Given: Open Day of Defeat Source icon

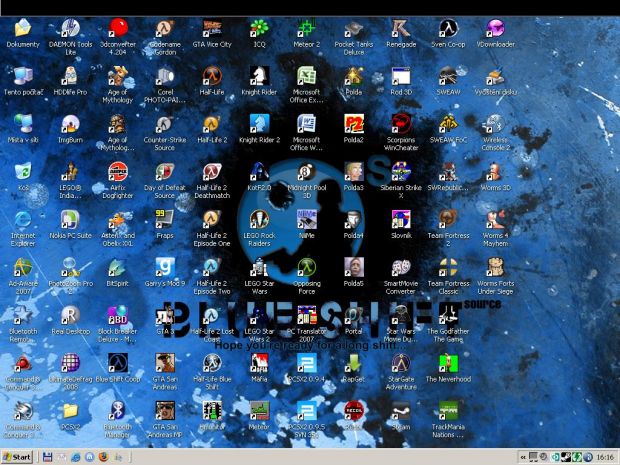Looking at the screenshot, I should point(165,172).
